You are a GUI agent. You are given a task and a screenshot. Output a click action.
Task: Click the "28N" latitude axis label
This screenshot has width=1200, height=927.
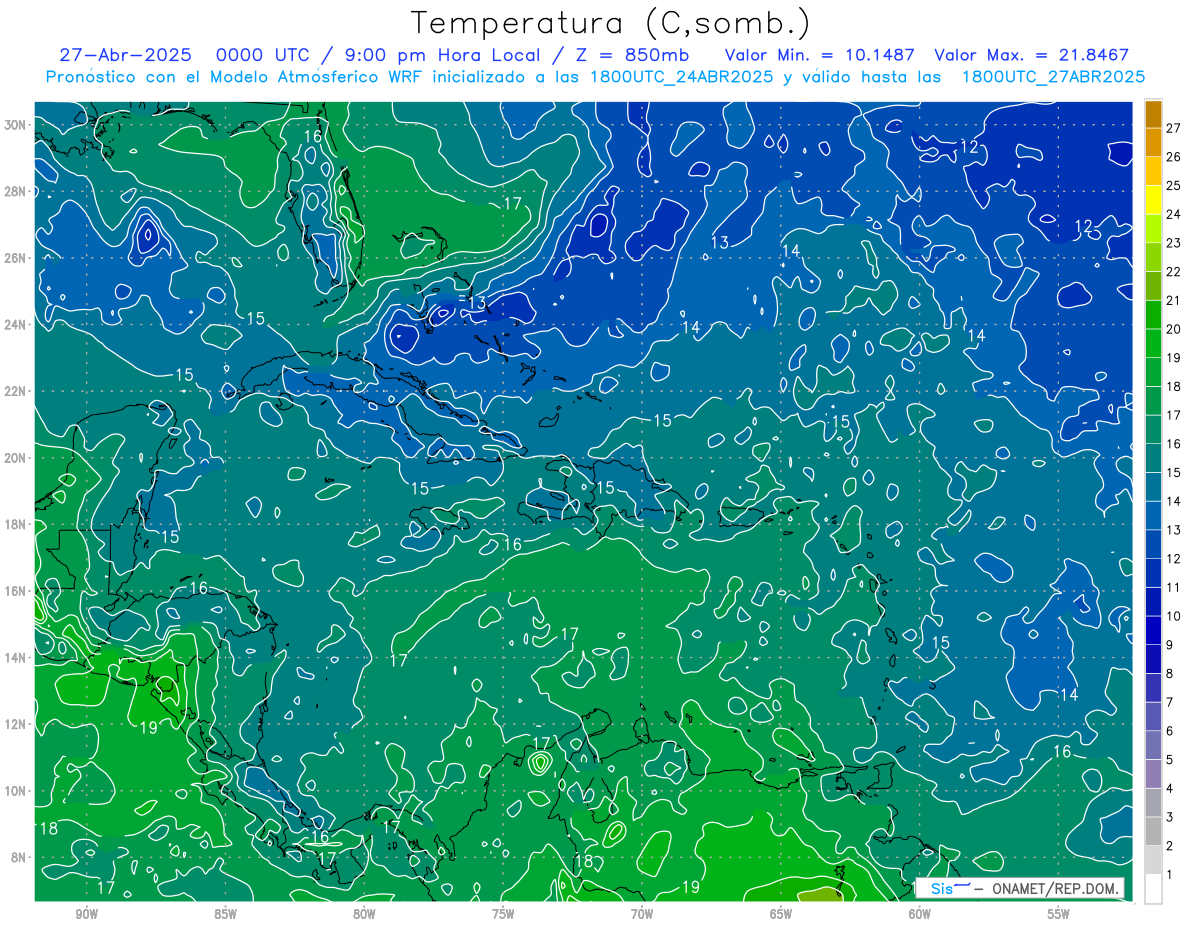[14, 191]
